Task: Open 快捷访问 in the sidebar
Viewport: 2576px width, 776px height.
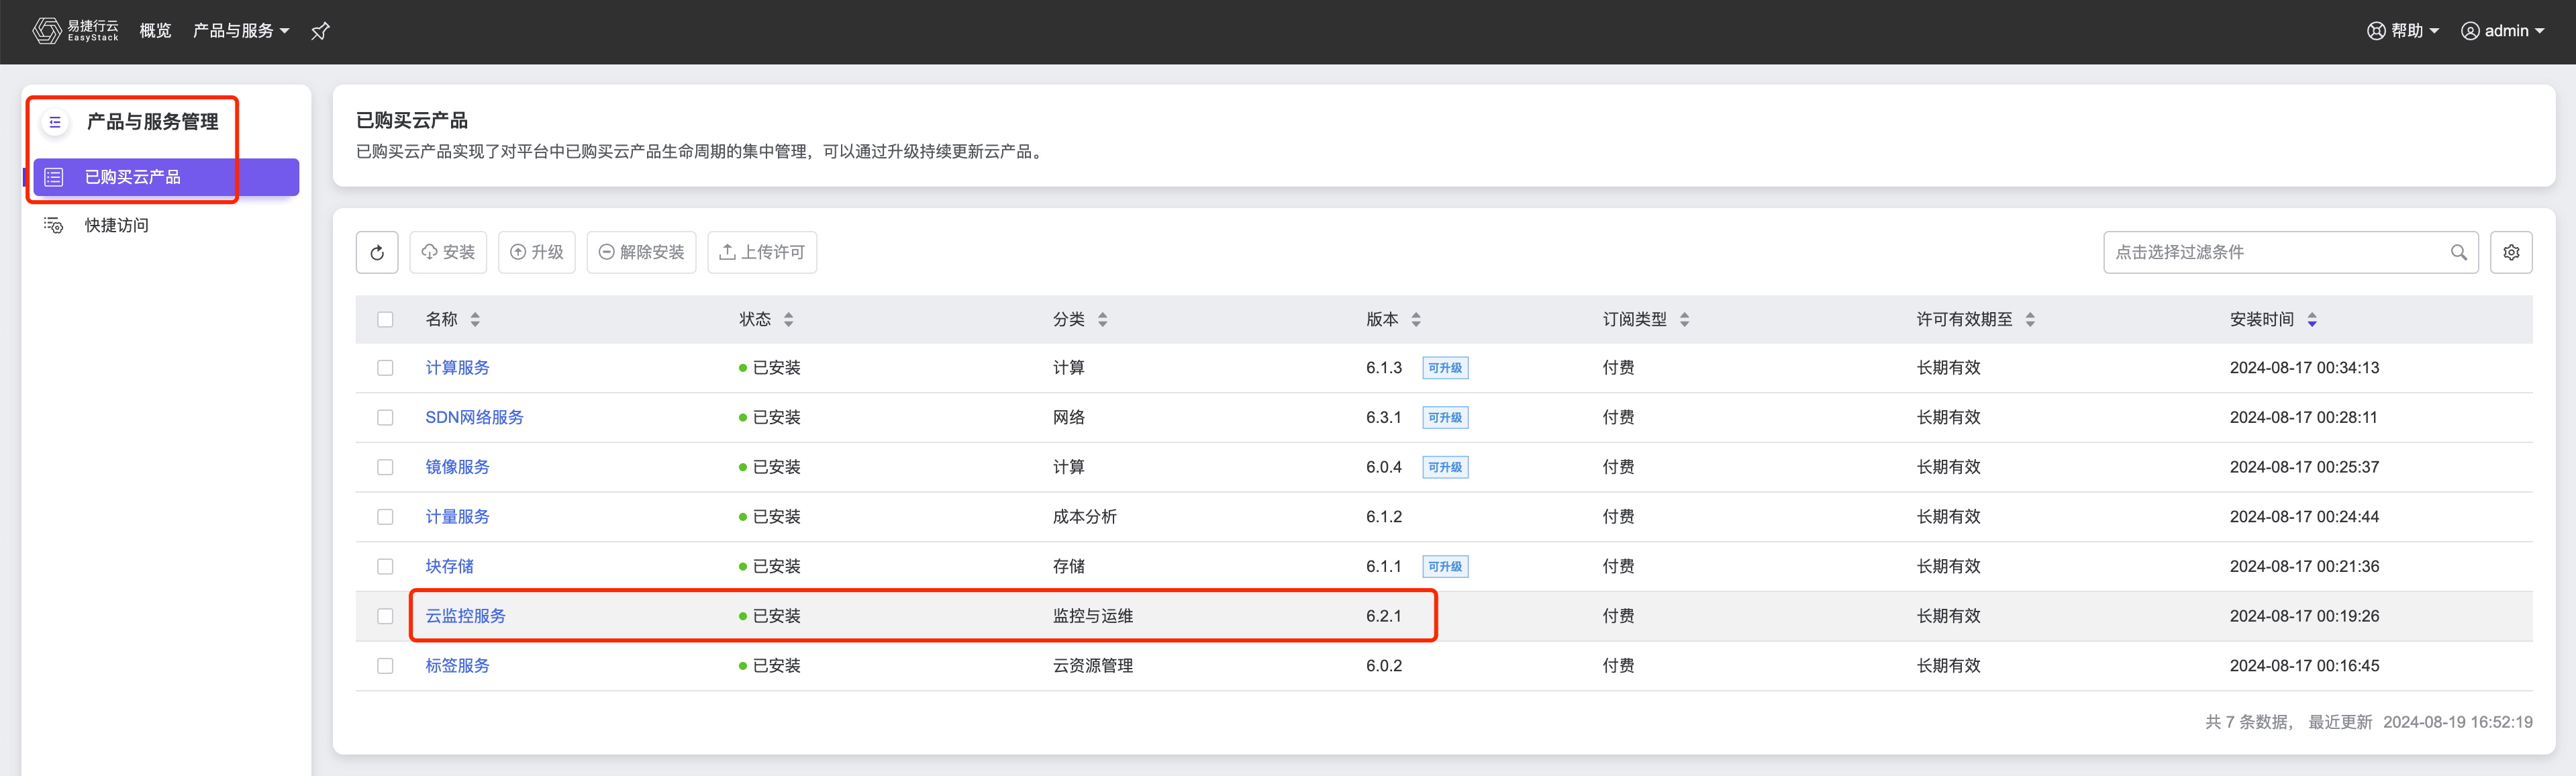Action: coord(116,225)
